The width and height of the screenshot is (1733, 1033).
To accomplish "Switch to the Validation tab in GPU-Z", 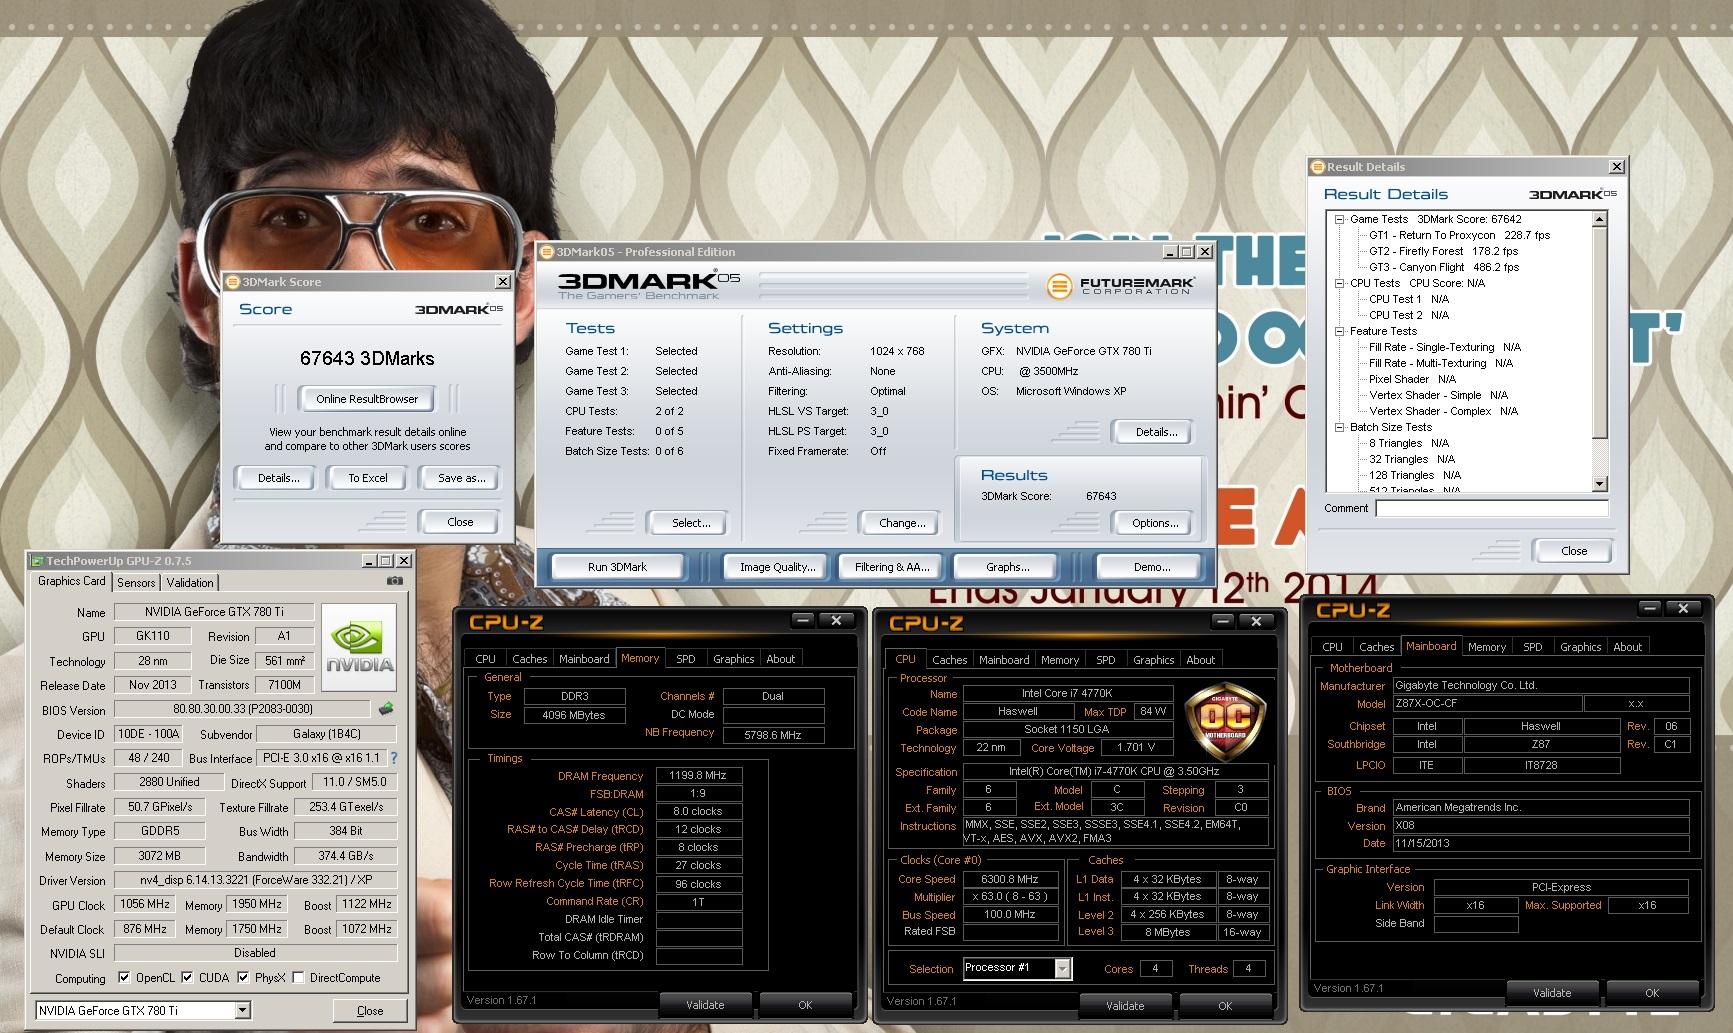I will 190,583.
